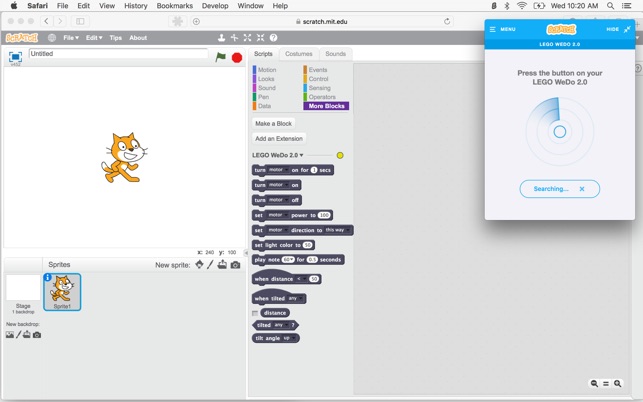Choose backdrop from library icon
This screenshot has width=643, height=402.
10,335
